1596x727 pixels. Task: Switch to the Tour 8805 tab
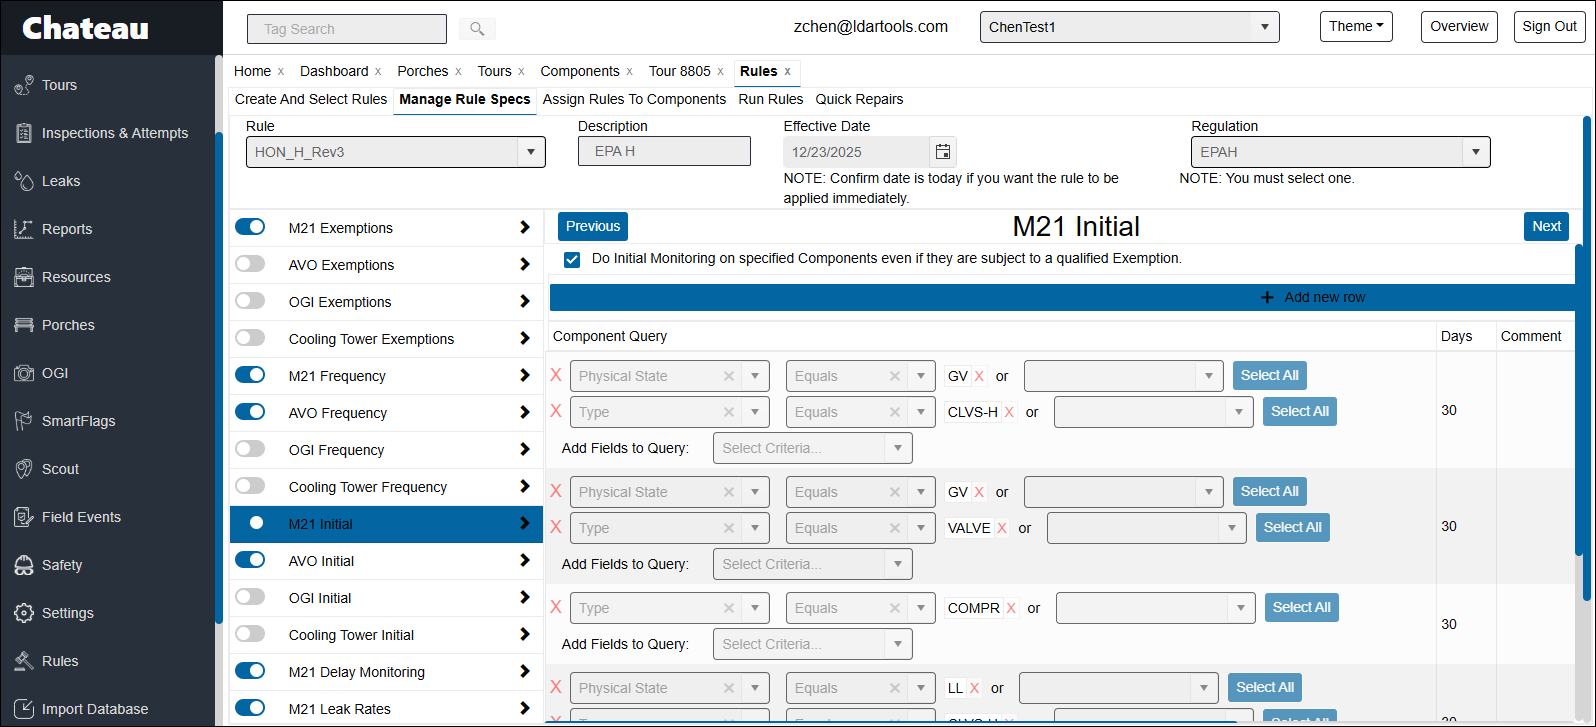680,71
